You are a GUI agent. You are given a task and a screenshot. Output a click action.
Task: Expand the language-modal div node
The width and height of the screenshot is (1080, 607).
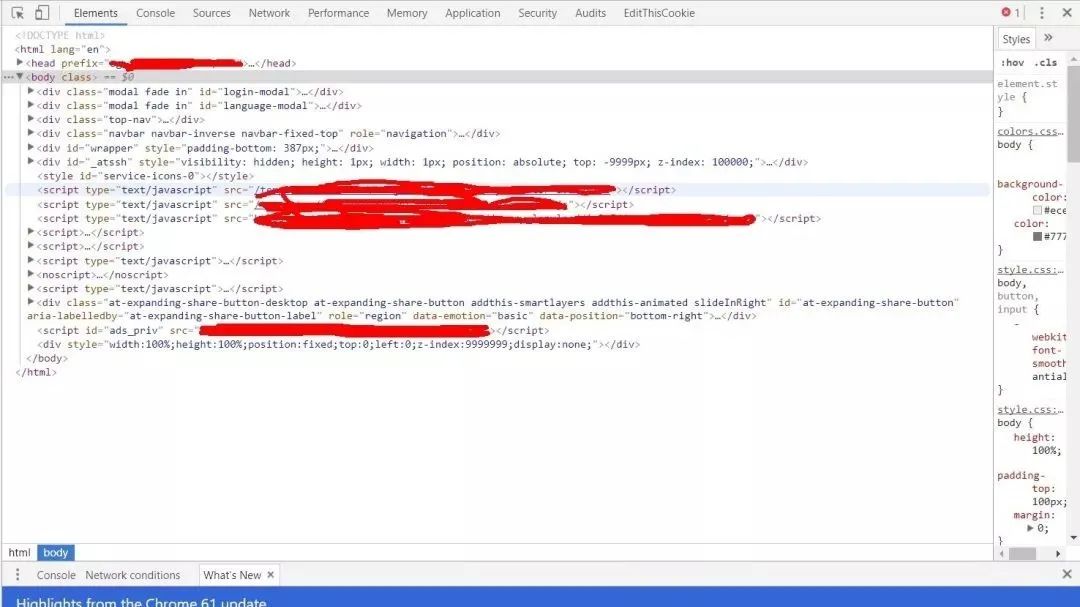pos(31,105)
